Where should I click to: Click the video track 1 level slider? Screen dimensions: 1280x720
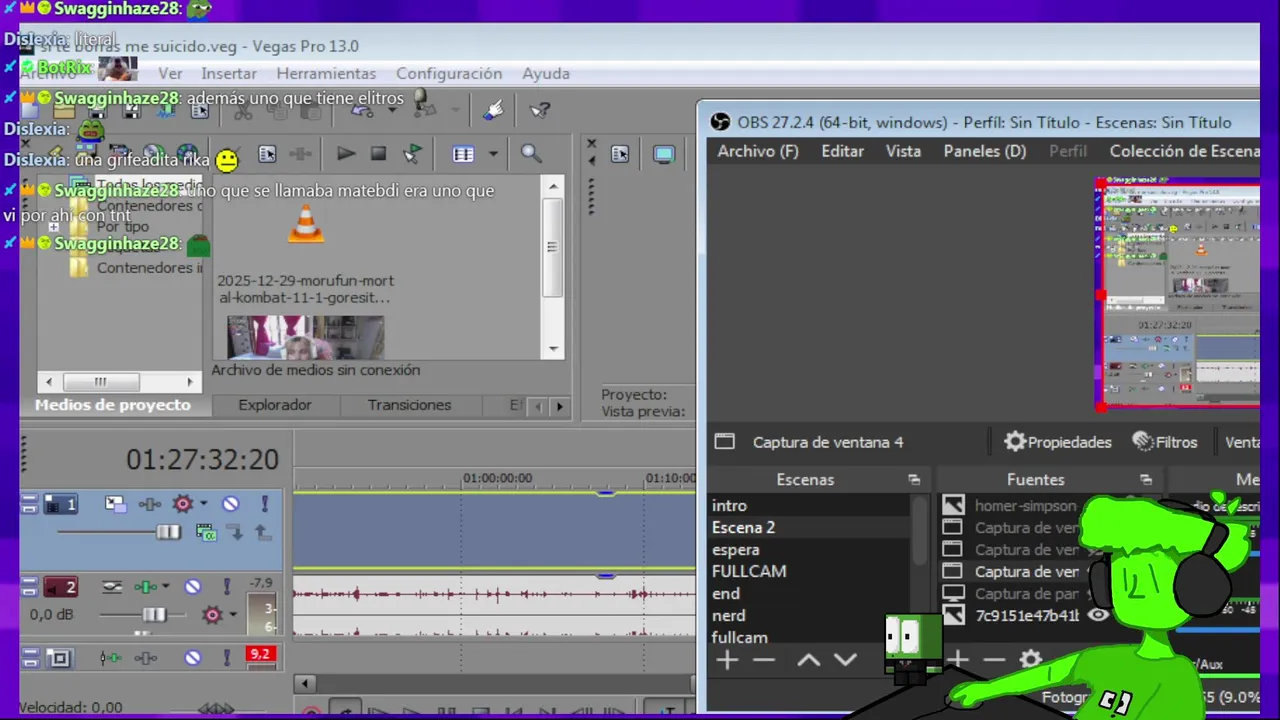tap(167, 532)
